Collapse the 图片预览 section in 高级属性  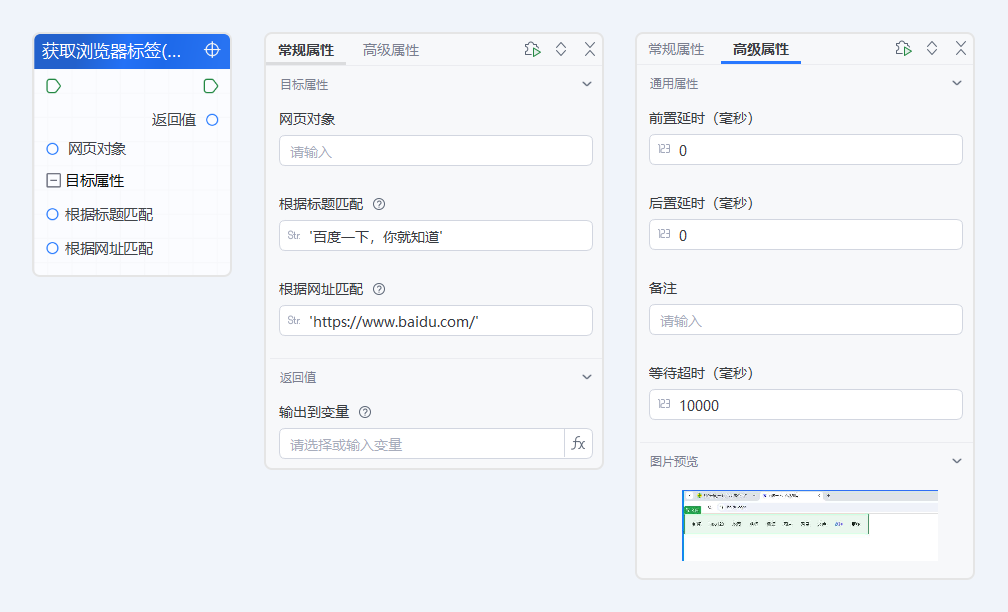pos(957,461)
